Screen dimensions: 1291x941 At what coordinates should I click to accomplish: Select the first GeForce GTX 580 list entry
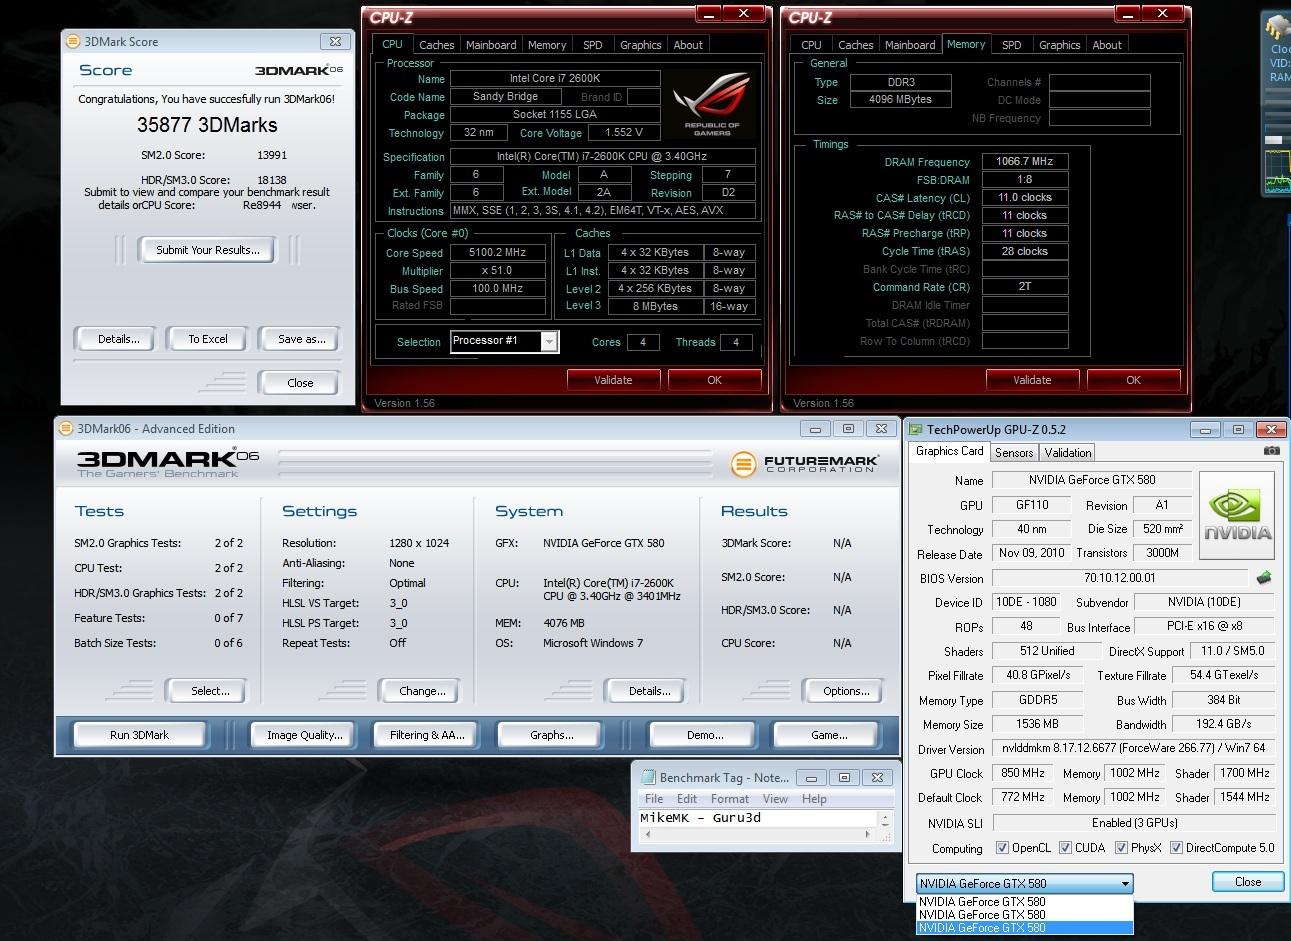pyautogui.click(x=1025, y=901)
